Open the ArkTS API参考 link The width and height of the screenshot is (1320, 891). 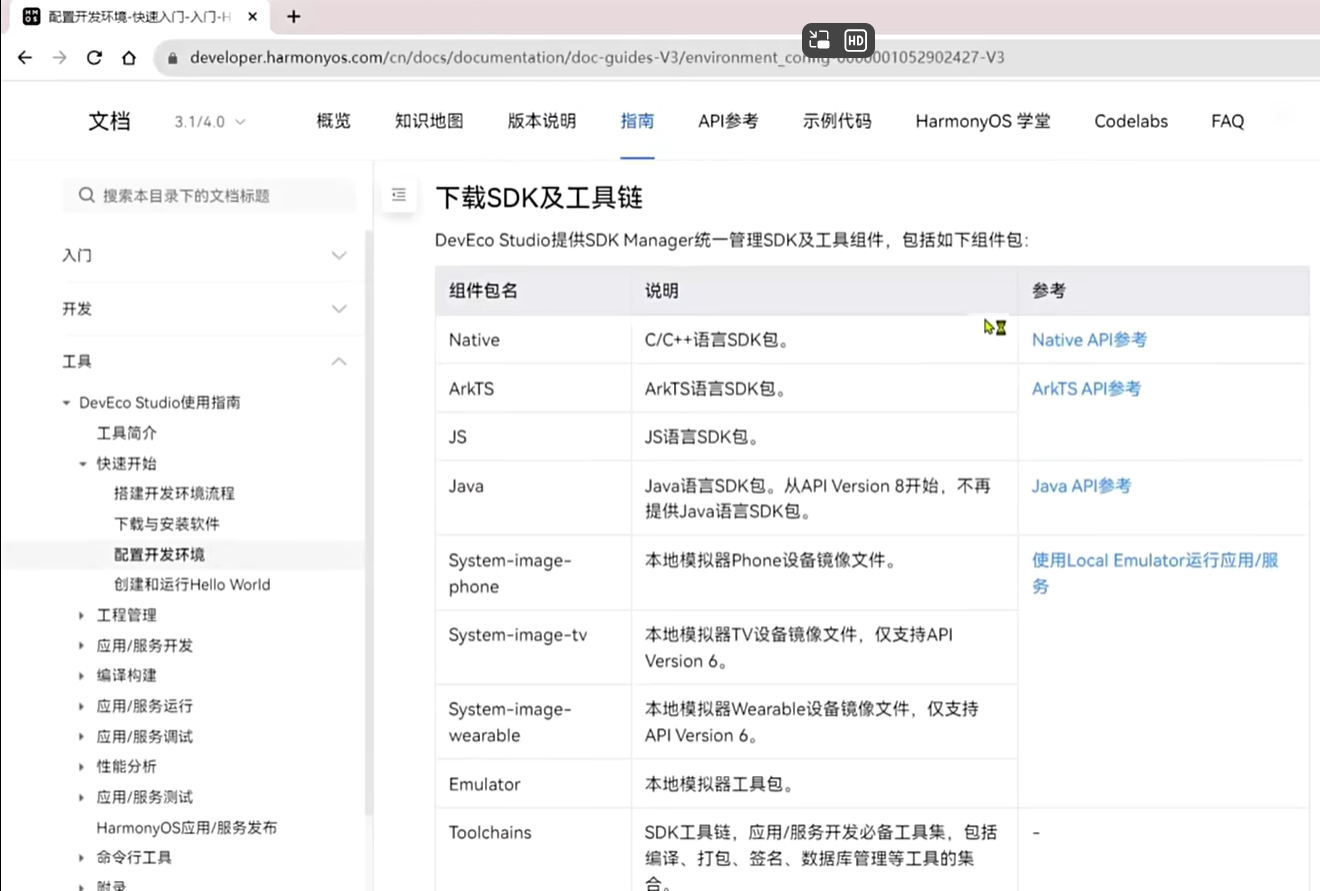pyautogui.click(x=1086, y=389)
